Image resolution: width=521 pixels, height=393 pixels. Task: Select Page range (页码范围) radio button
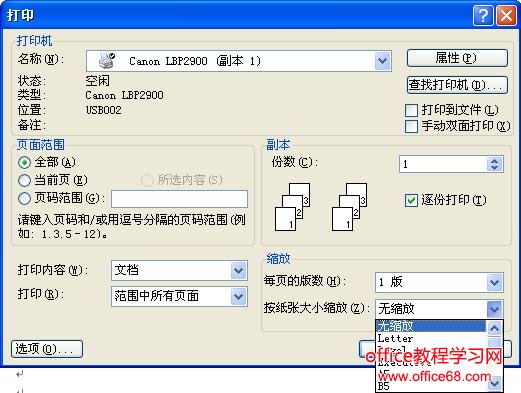(24, 198)
